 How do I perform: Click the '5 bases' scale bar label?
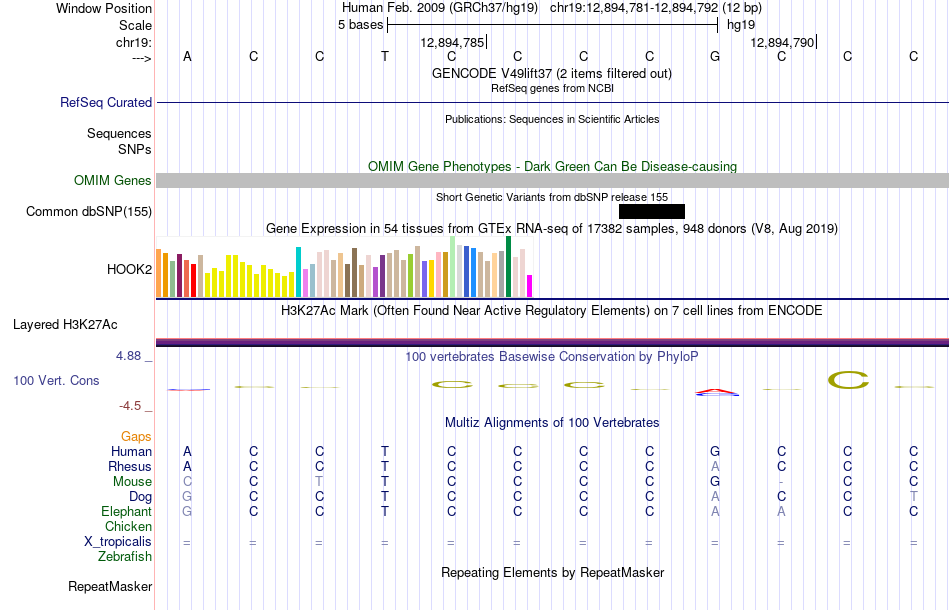coord(360,25)
